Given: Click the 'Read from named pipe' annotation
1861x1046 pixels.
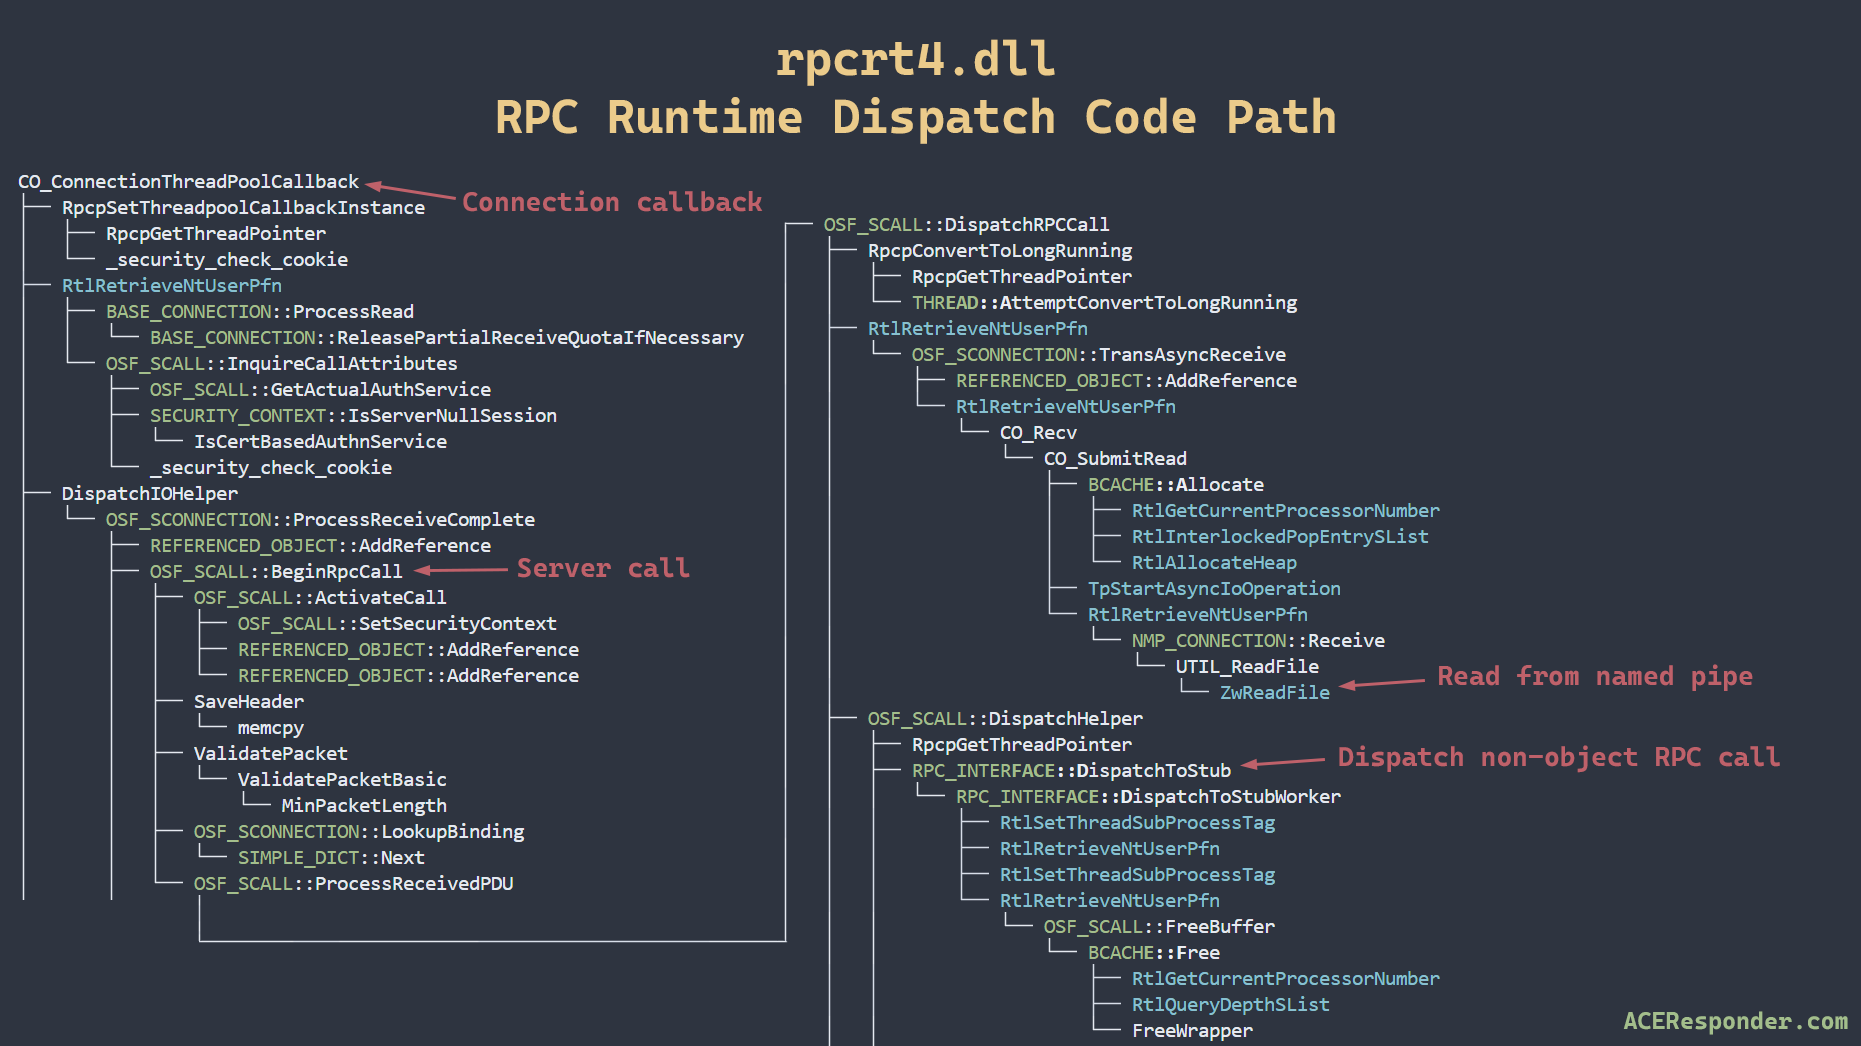Looking at the screenshot, I should [1594, 677].
